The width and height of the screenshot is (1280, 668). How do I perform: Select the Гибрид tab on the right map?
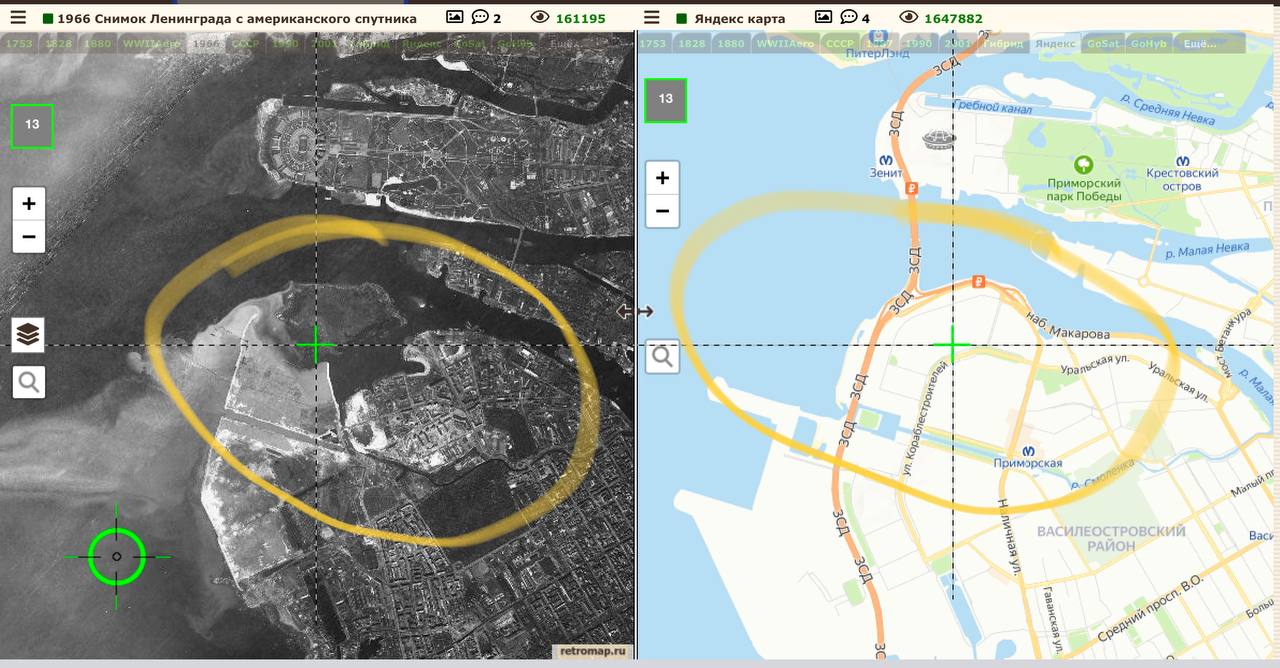pos(1005,44)
